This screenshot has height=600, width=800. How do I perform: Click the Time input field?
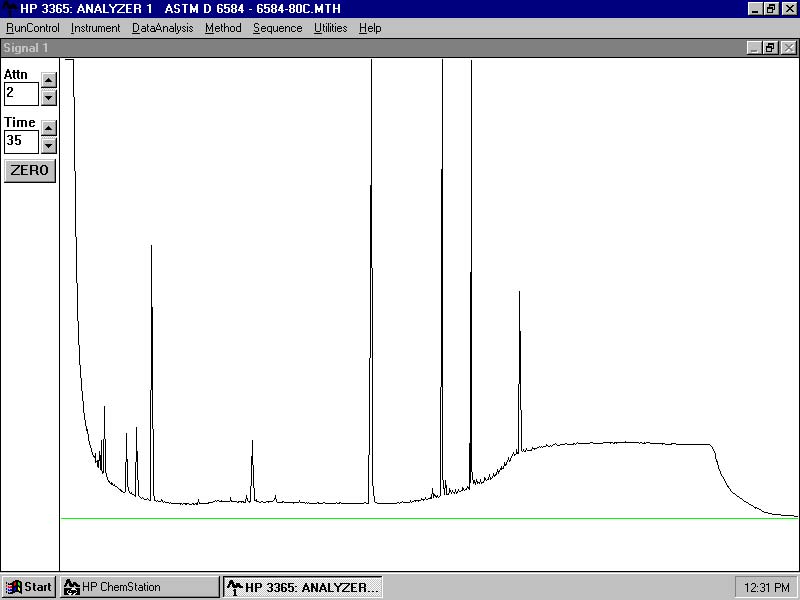[21, 142]
